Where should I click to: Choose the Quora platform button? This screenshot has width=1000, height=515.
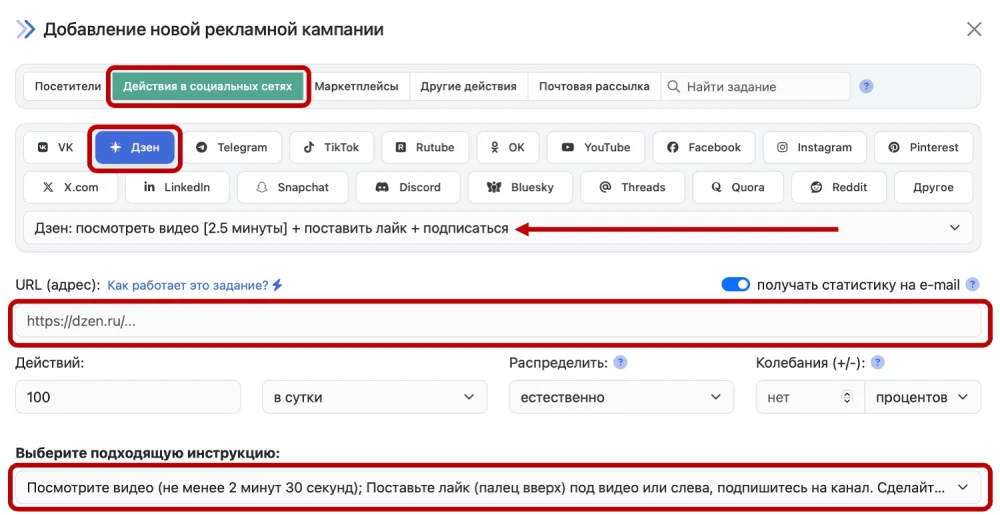[x=738, y=187]
